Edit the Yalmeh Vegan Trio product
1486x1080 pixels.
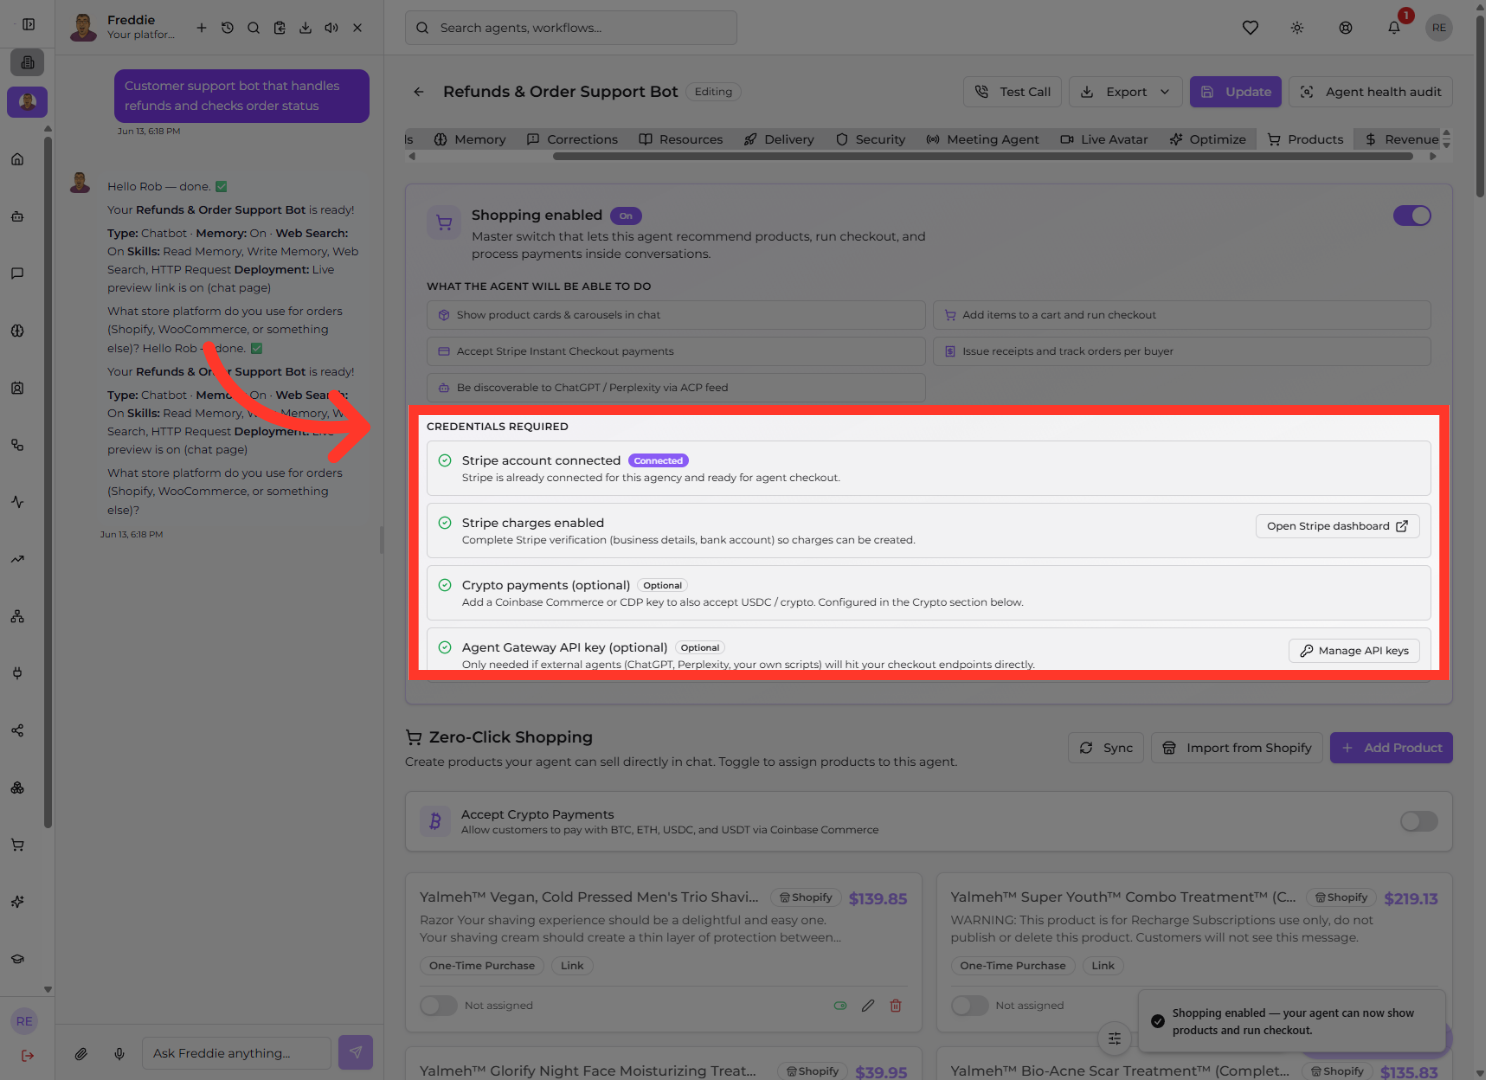(868, 1006)
